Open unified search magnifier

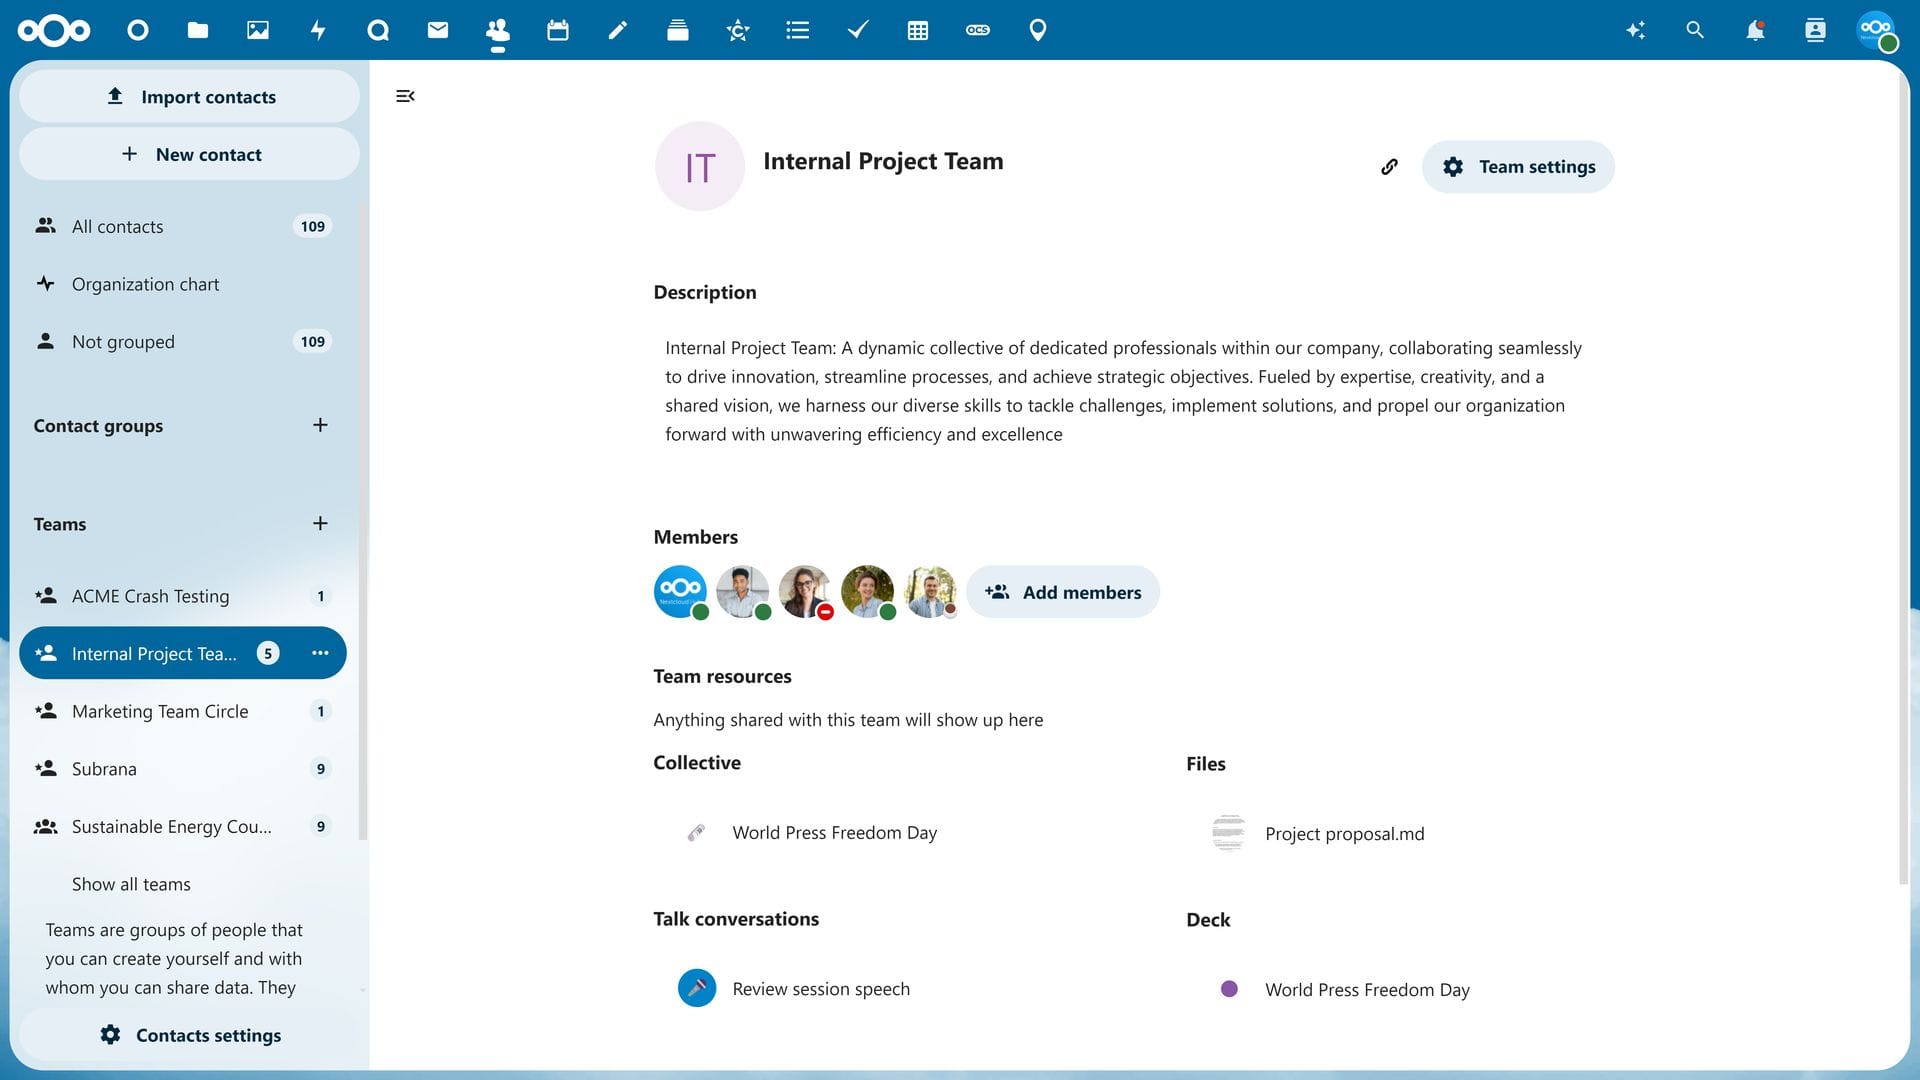1694,30
